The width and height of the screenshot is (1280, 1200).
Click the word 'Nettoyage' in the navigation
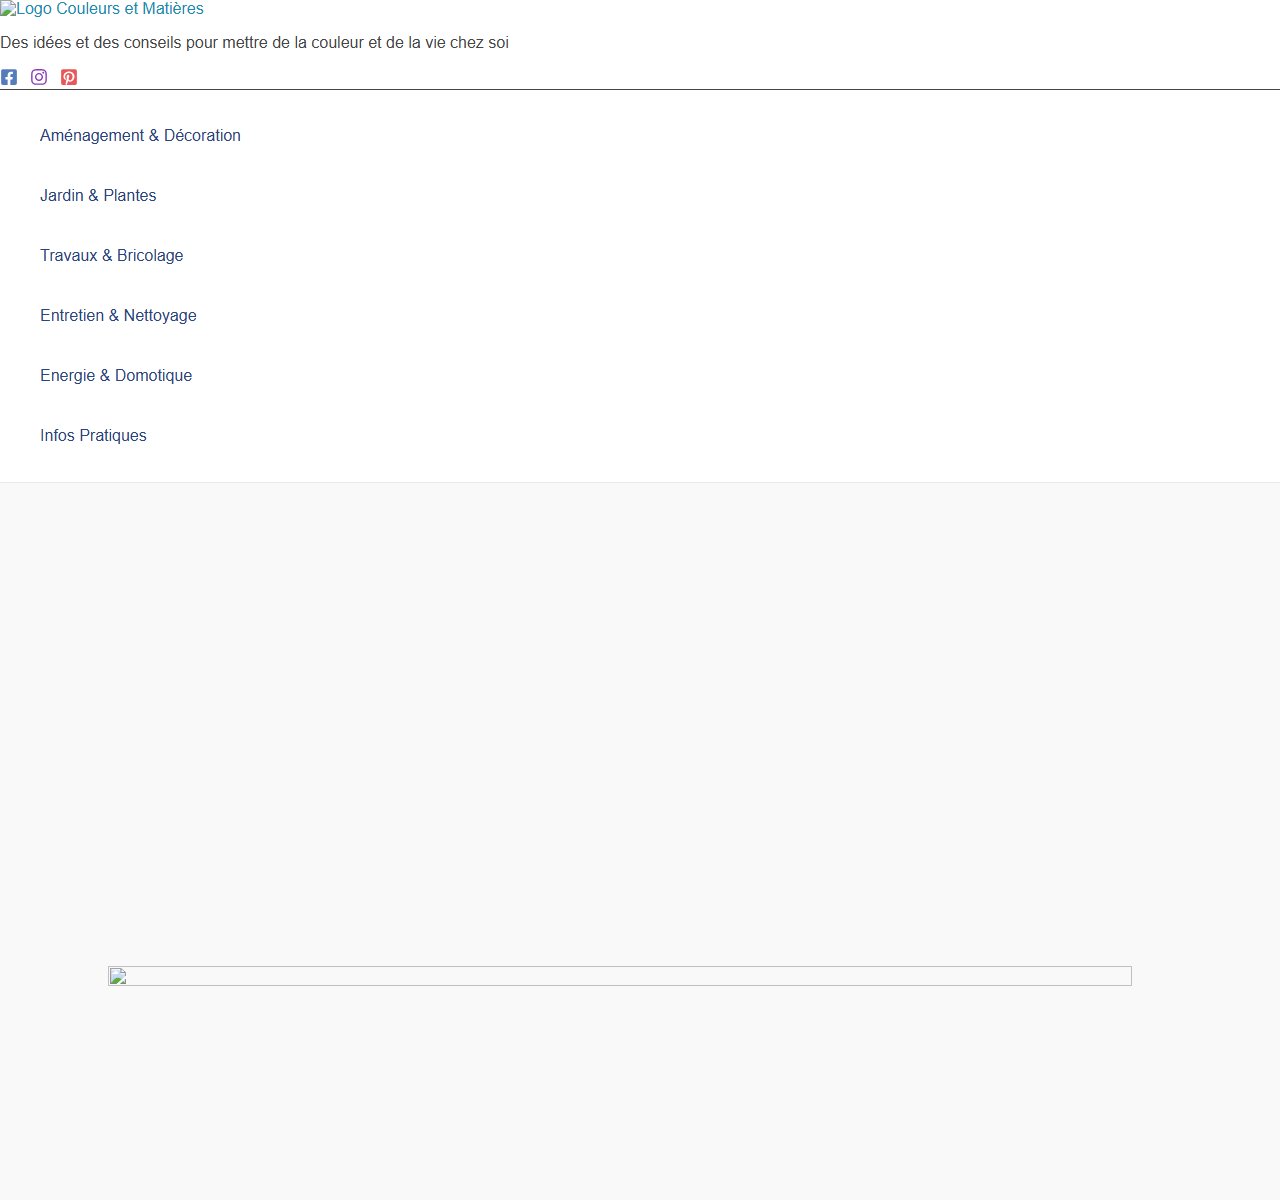pos(160,316)
